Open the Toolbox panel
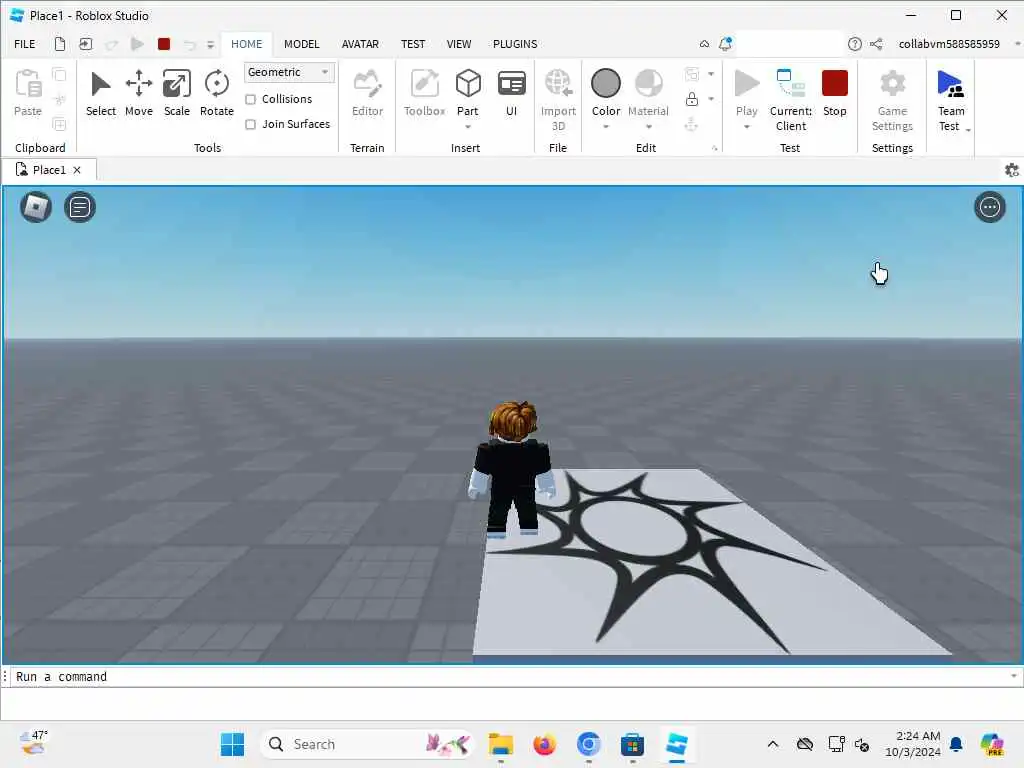 click(424, 93)
